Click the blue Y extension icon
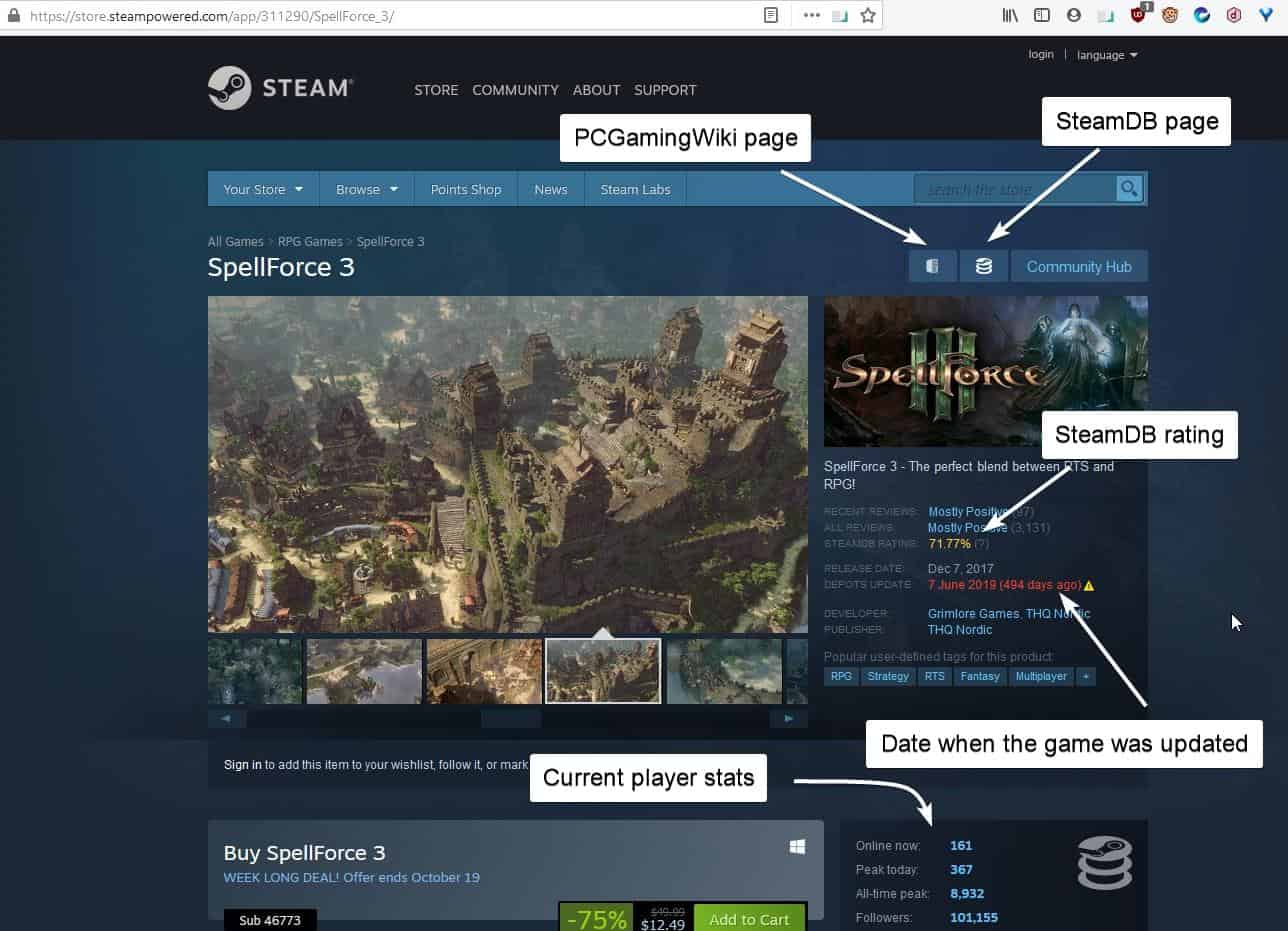Image resolution: width=1288 pixels, height=931 pixels. [1266, 15]
